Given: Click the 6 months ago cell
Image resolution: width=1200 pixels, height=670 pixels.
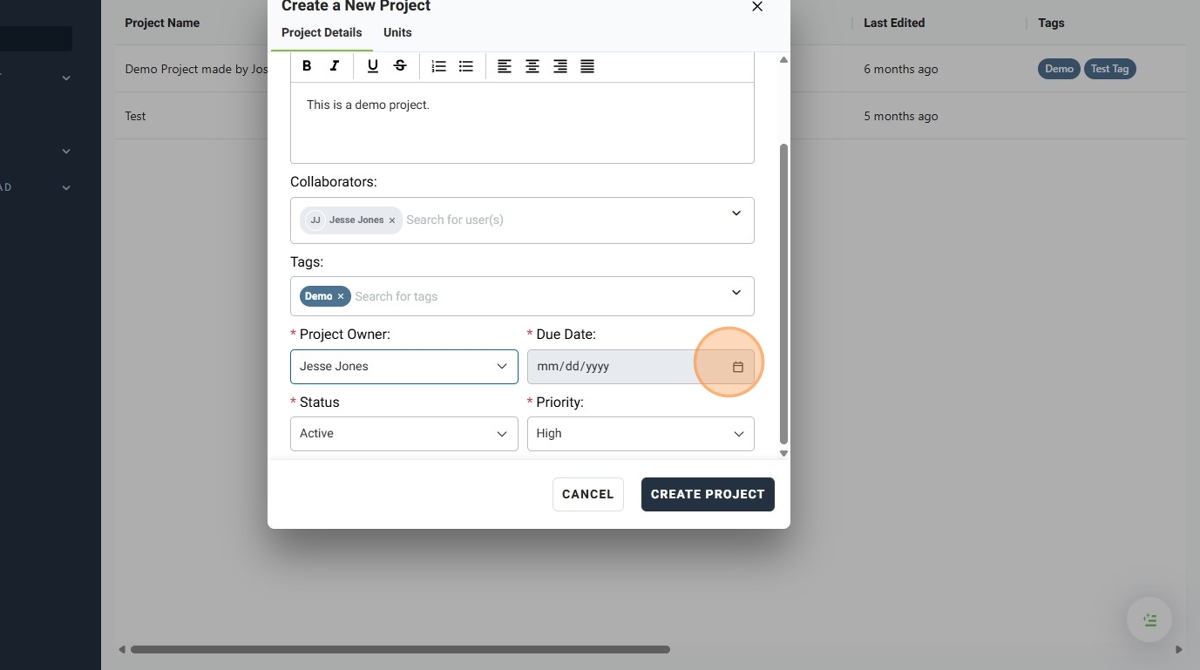Looking at the screenshot, I should 901,69.
